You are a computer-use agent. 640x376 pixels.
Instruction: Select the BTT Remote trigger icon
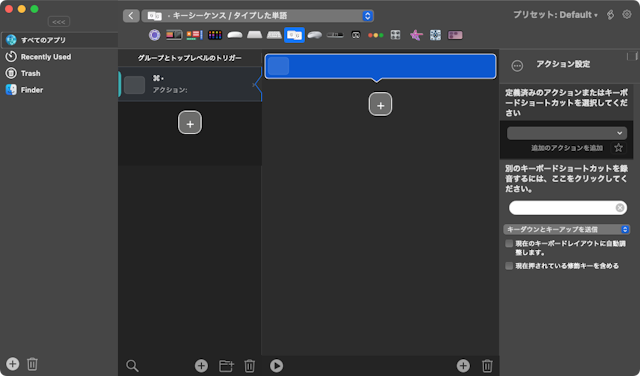click(x=356, y=35)
